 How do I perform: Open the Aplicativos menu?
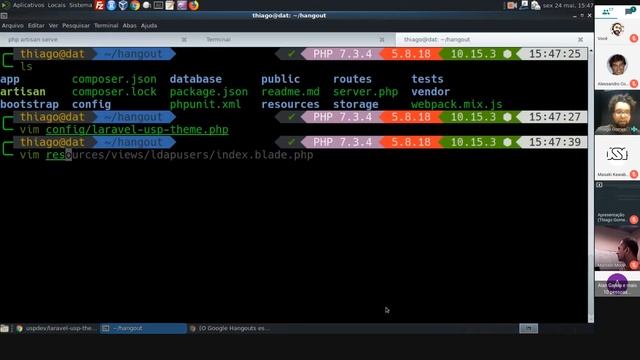28,5
